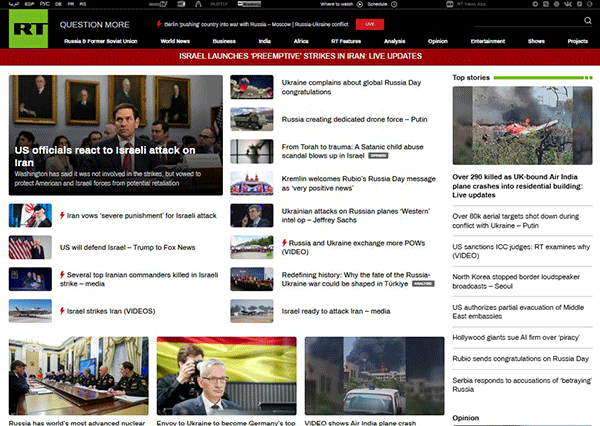Open Russia and Ukraine exchange more POWs
Viewport: 600px width, 426px height.
tap(353, 247)
